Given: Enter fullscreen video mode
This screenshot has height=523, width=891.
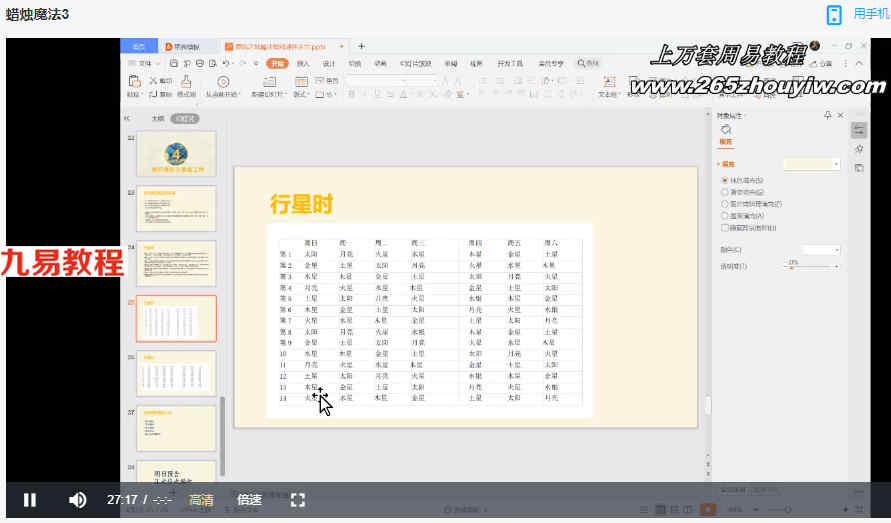Looking at the screenshot, I should pyautogui.click(x=298, y=500).
